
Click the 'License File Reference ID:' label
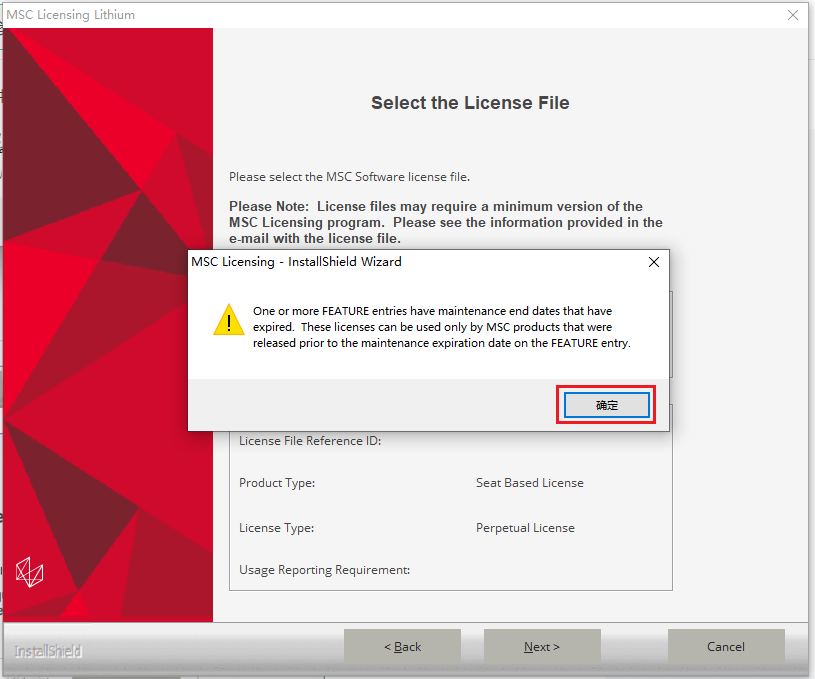tap(310, 441)
